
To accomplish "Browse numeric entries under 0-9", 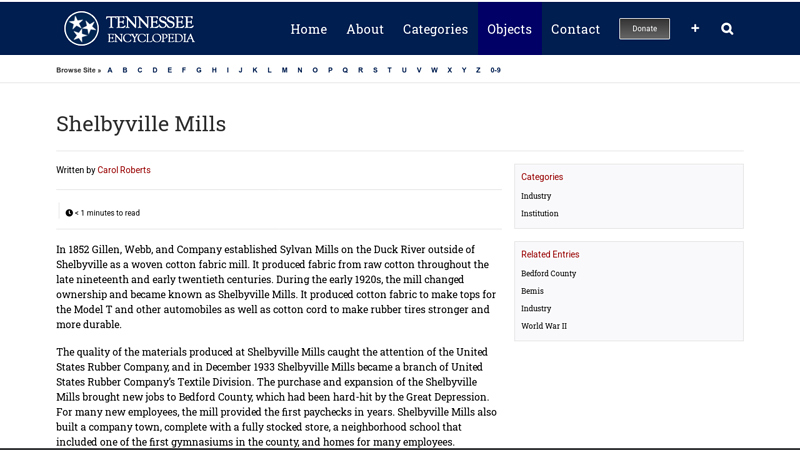I will pos(495,70).
